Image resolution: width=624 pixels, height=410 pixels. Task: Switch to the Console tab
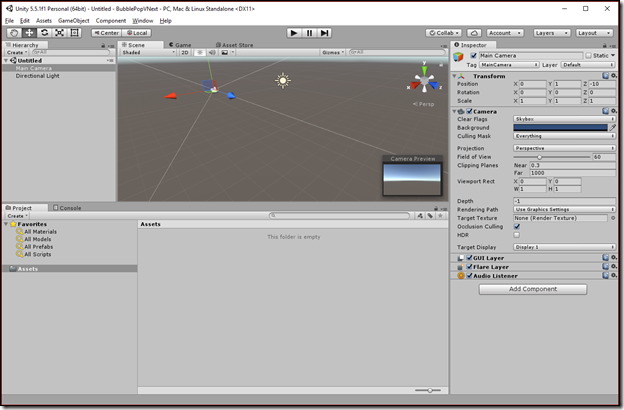point(67,208)
